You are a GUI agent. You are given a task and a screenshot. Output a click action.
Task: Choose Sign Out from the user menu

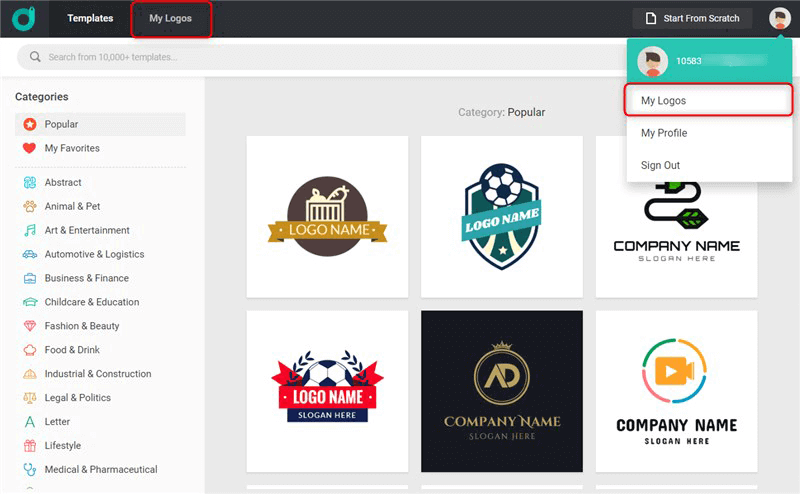(660, 165)
